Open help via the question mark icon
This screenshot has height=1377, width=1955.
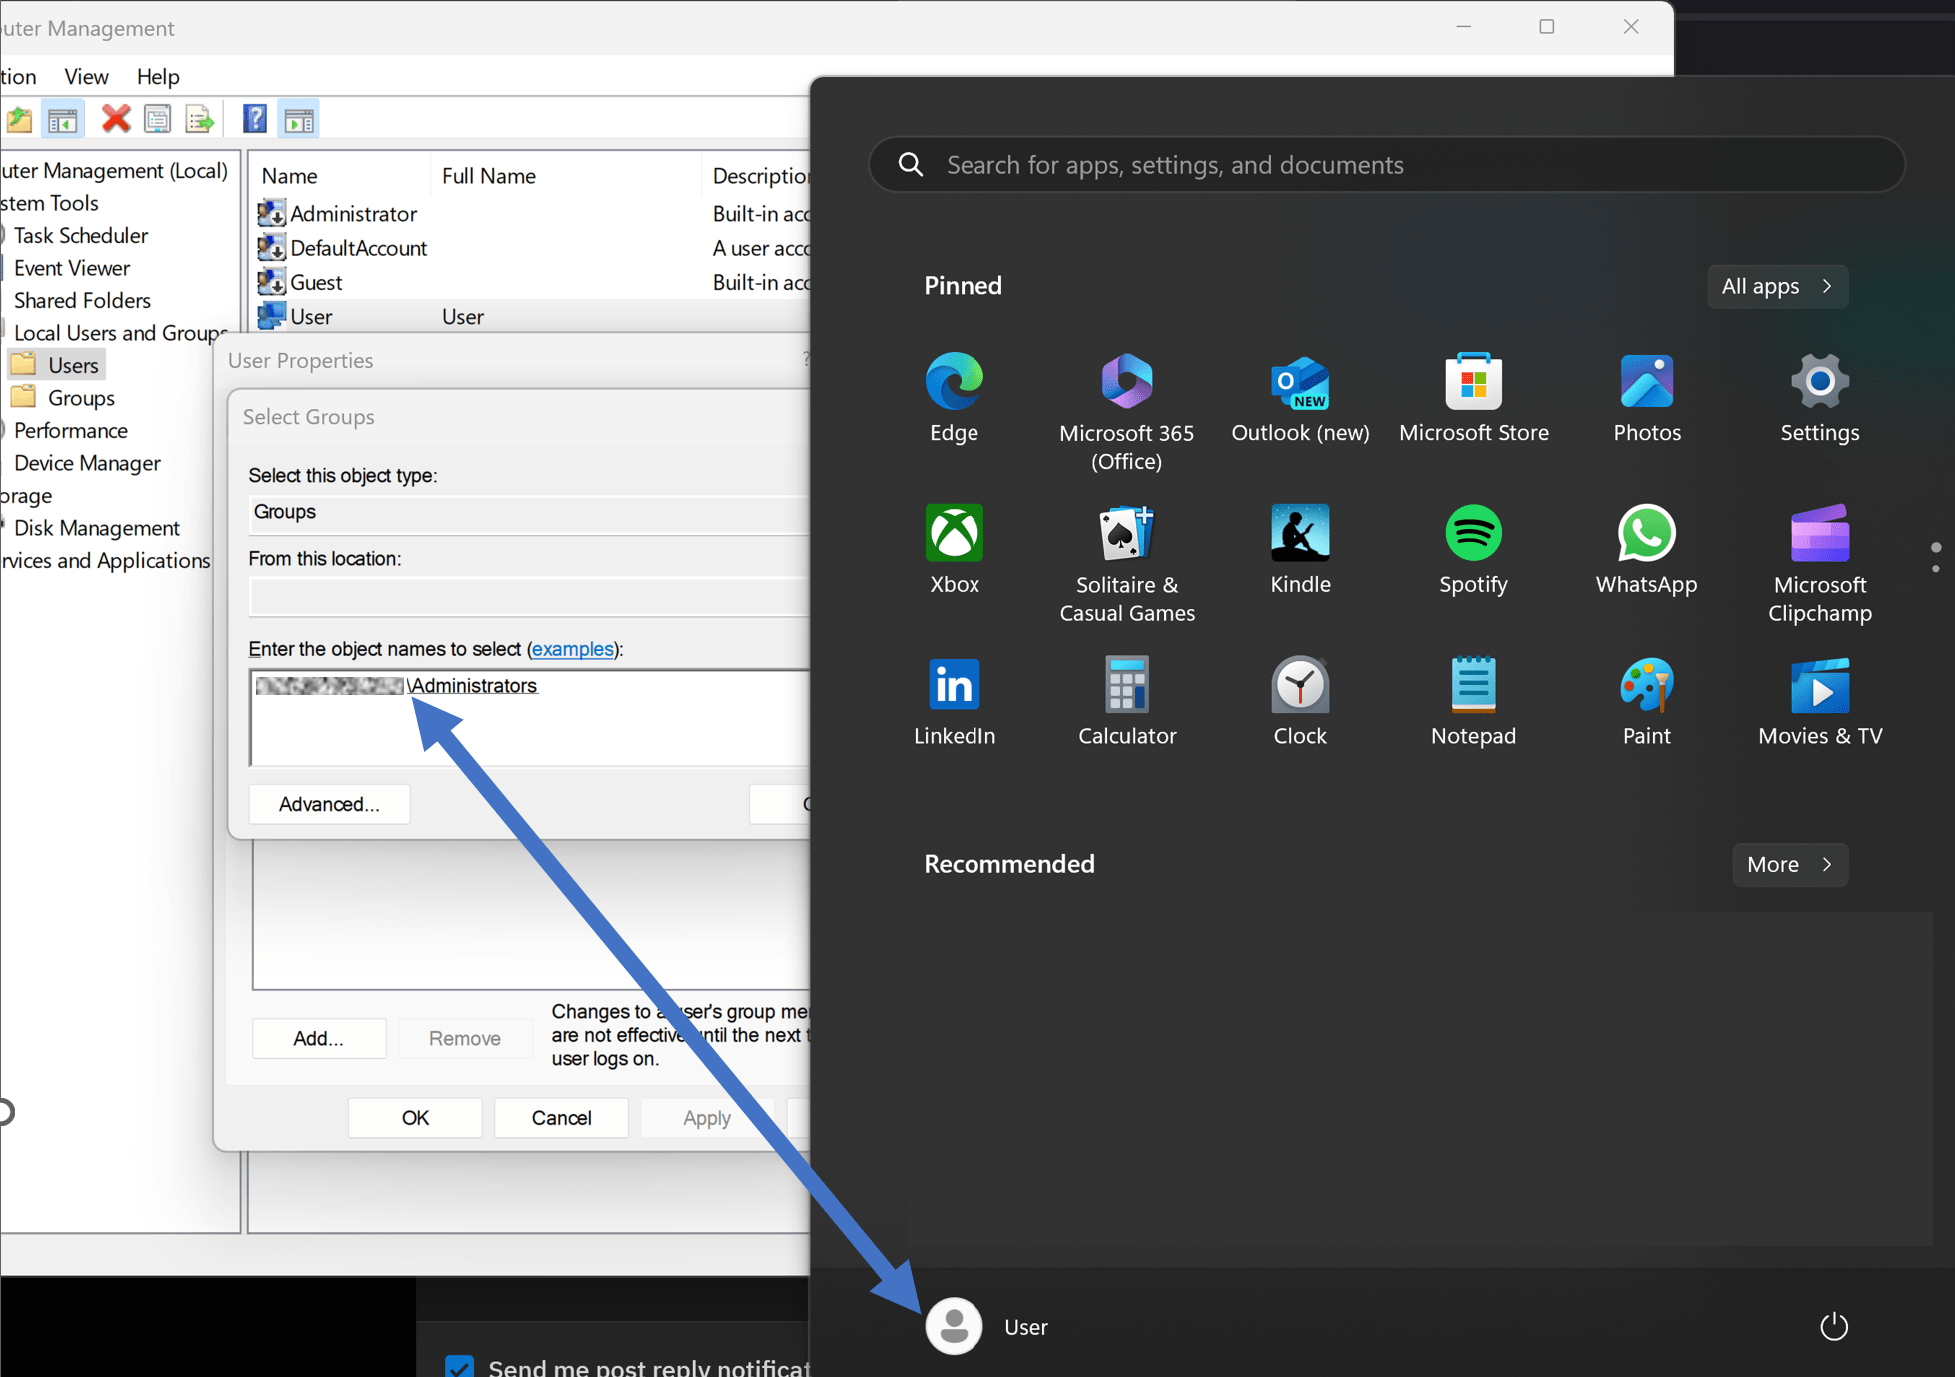point(254,118)
